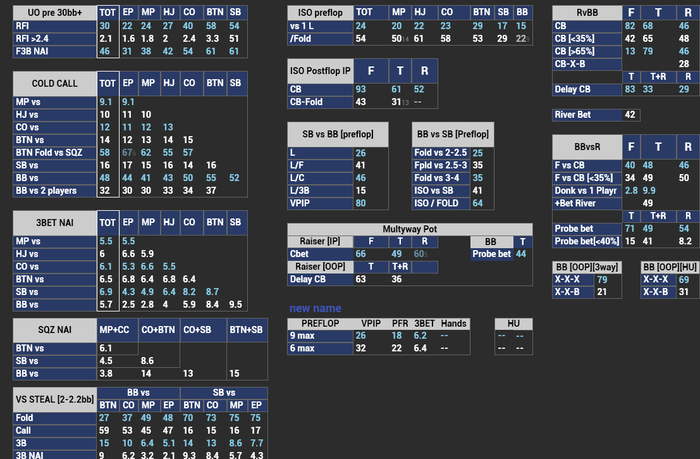The image size is (700, 459).
Task: Click '+Bet River' value 49
Action: pyautogui.click(x=648, y=203)
